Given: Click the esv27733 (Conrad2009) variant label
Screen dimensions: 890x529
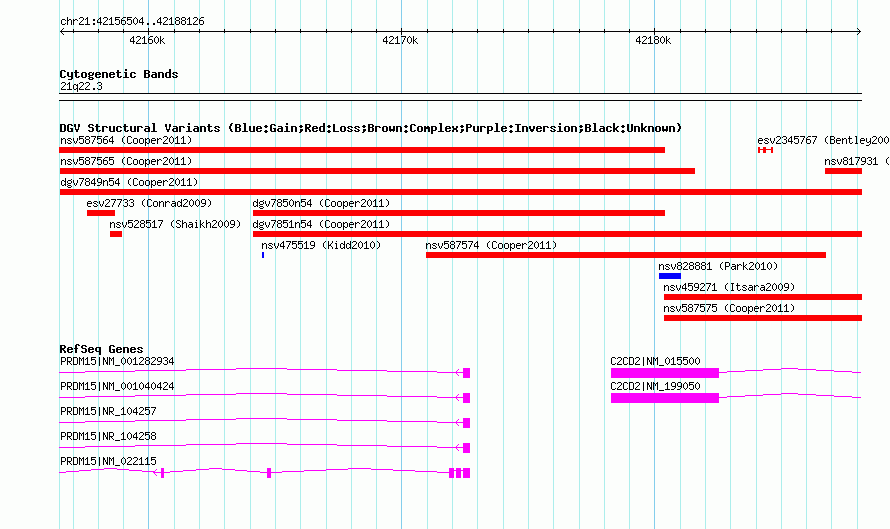Looking at the screenshot, I should tap(149, 203).
